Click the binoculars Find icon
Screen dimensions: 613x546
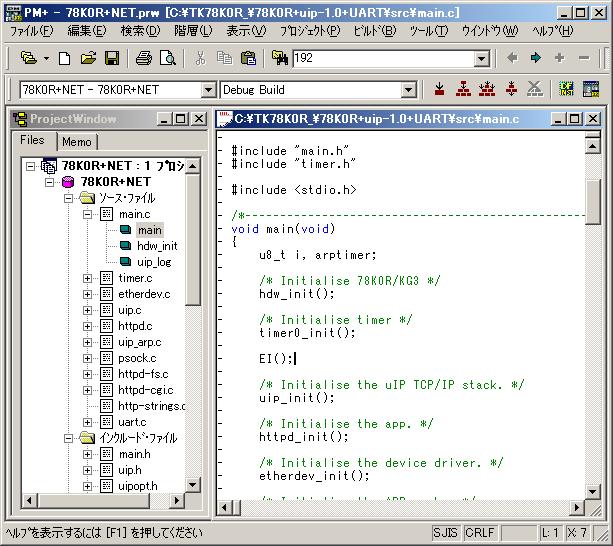coord(279,58)
